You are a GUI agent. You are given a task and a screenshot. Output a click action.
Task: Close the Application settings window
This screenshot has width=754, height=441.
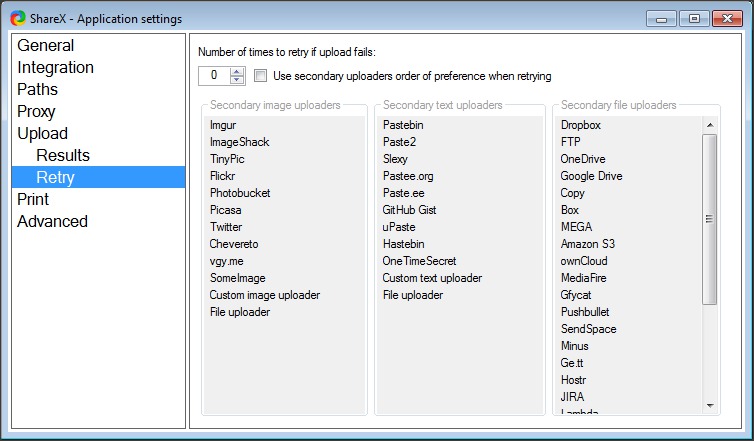tap(723, 18)
